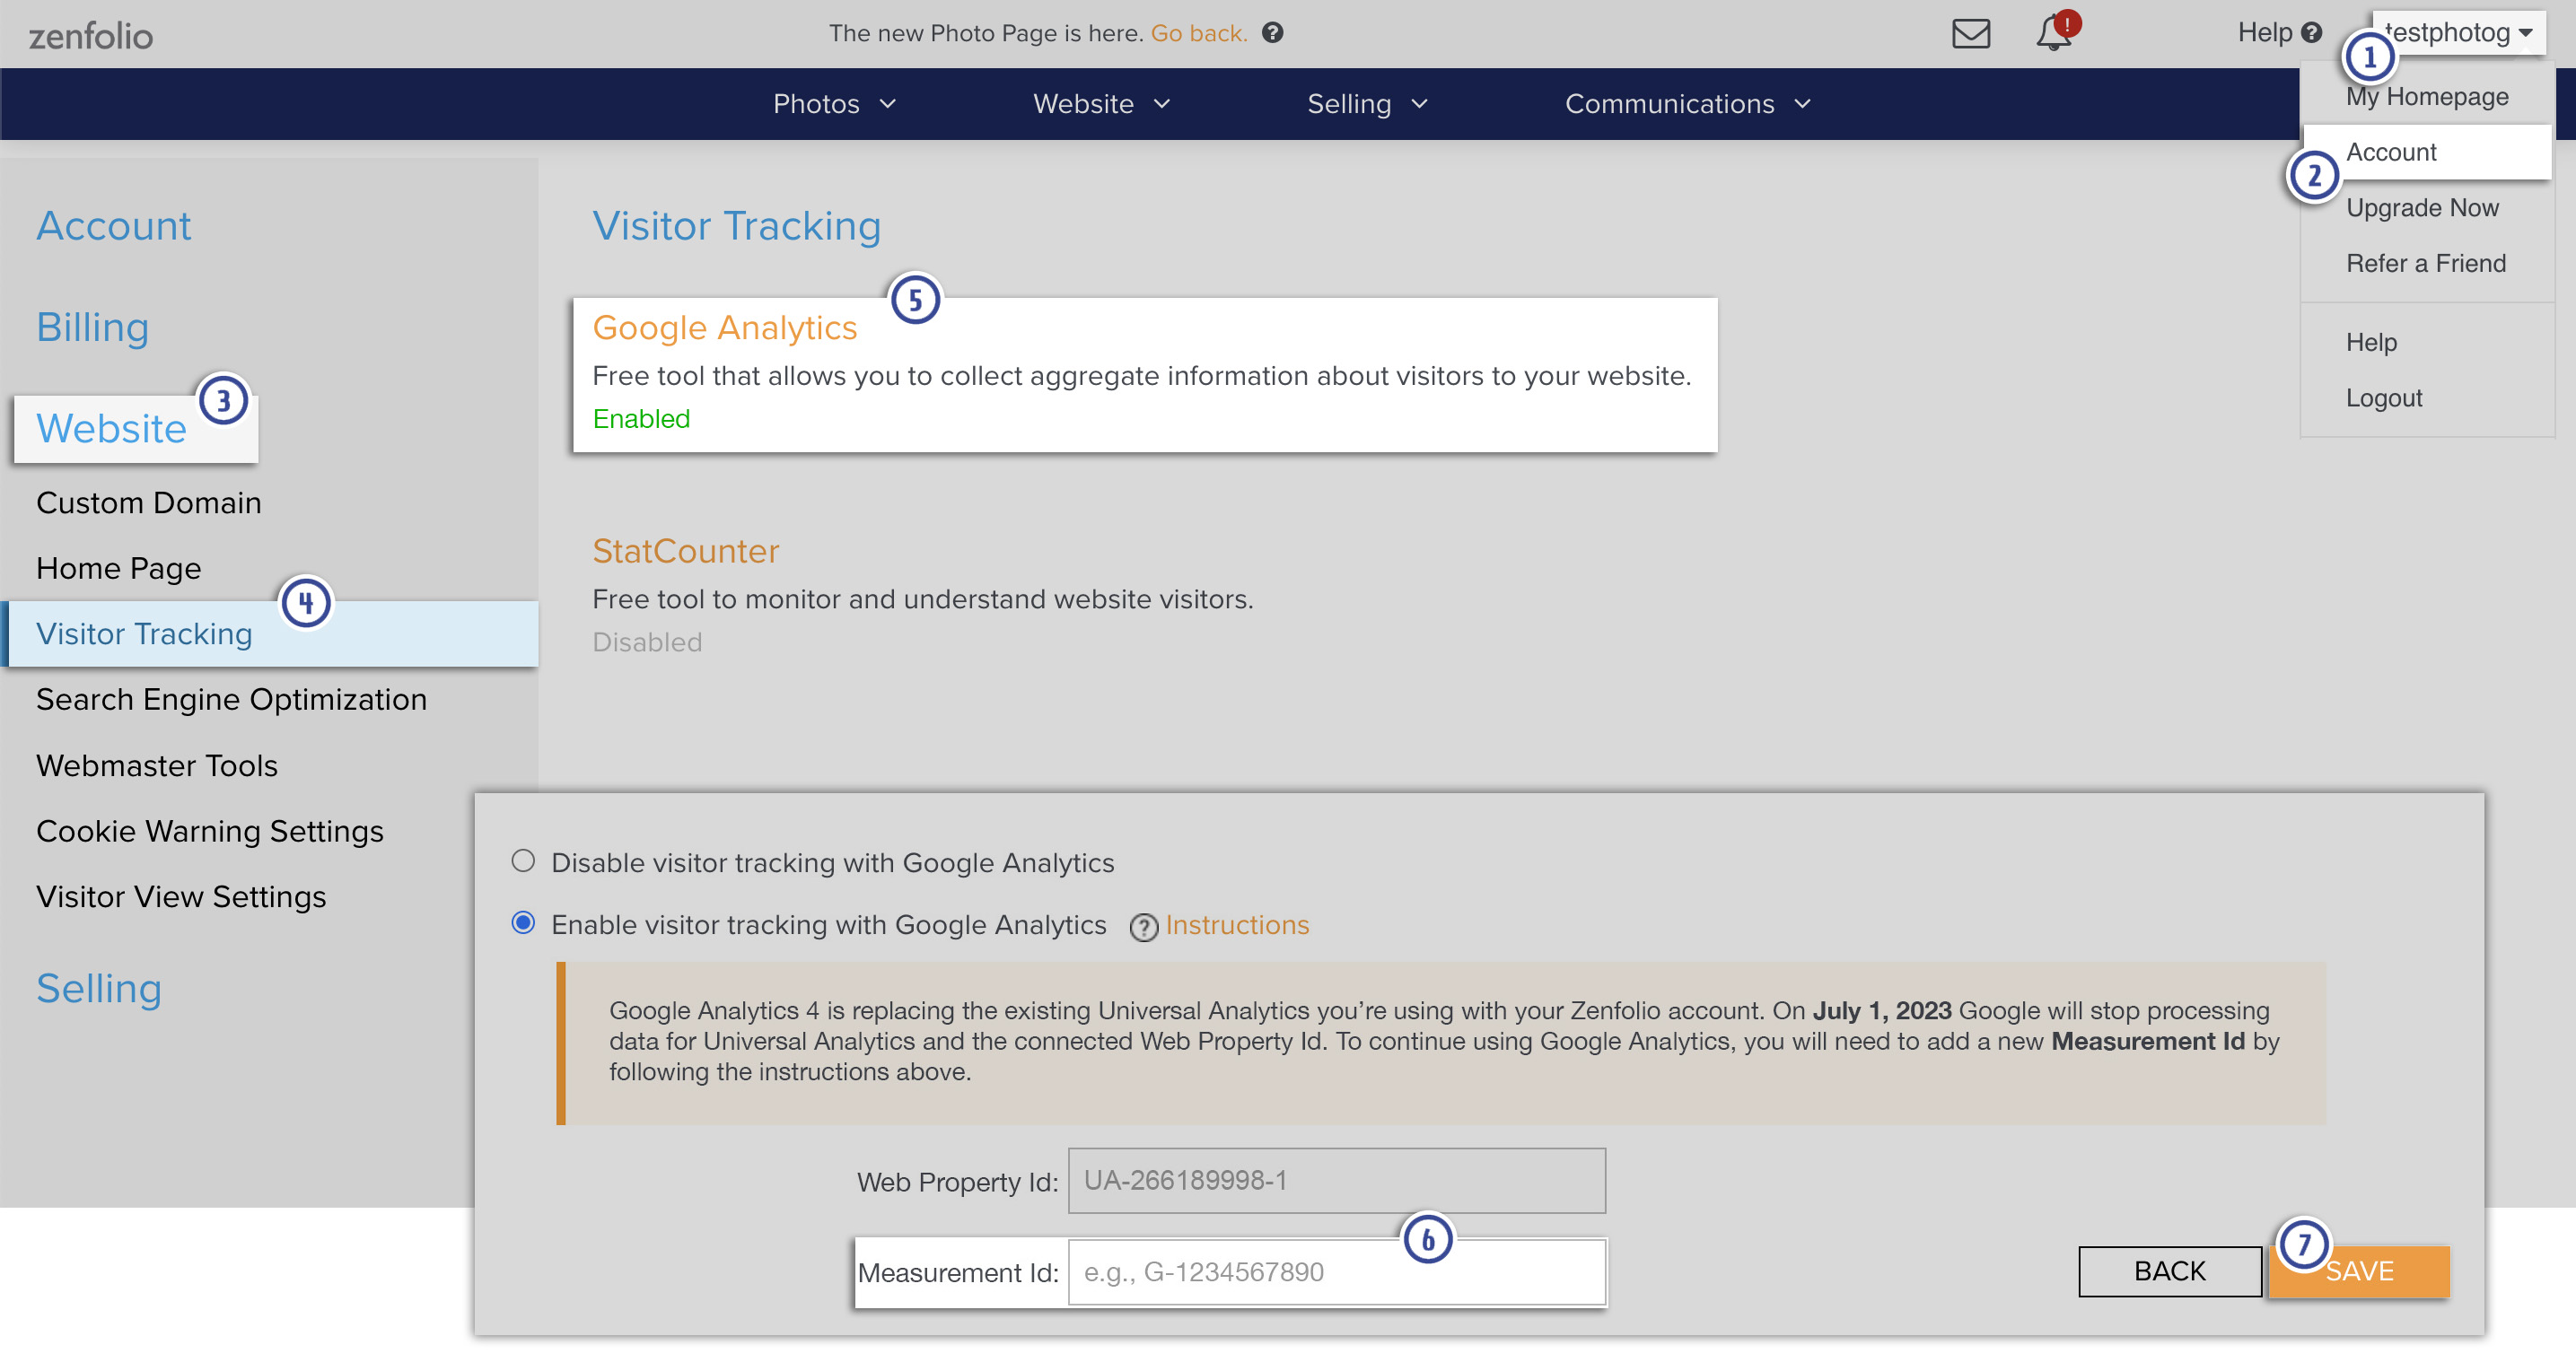Expand the Photos menu
The width and height of the screenshot is (2576, 1371).
(x=835, y=104)
